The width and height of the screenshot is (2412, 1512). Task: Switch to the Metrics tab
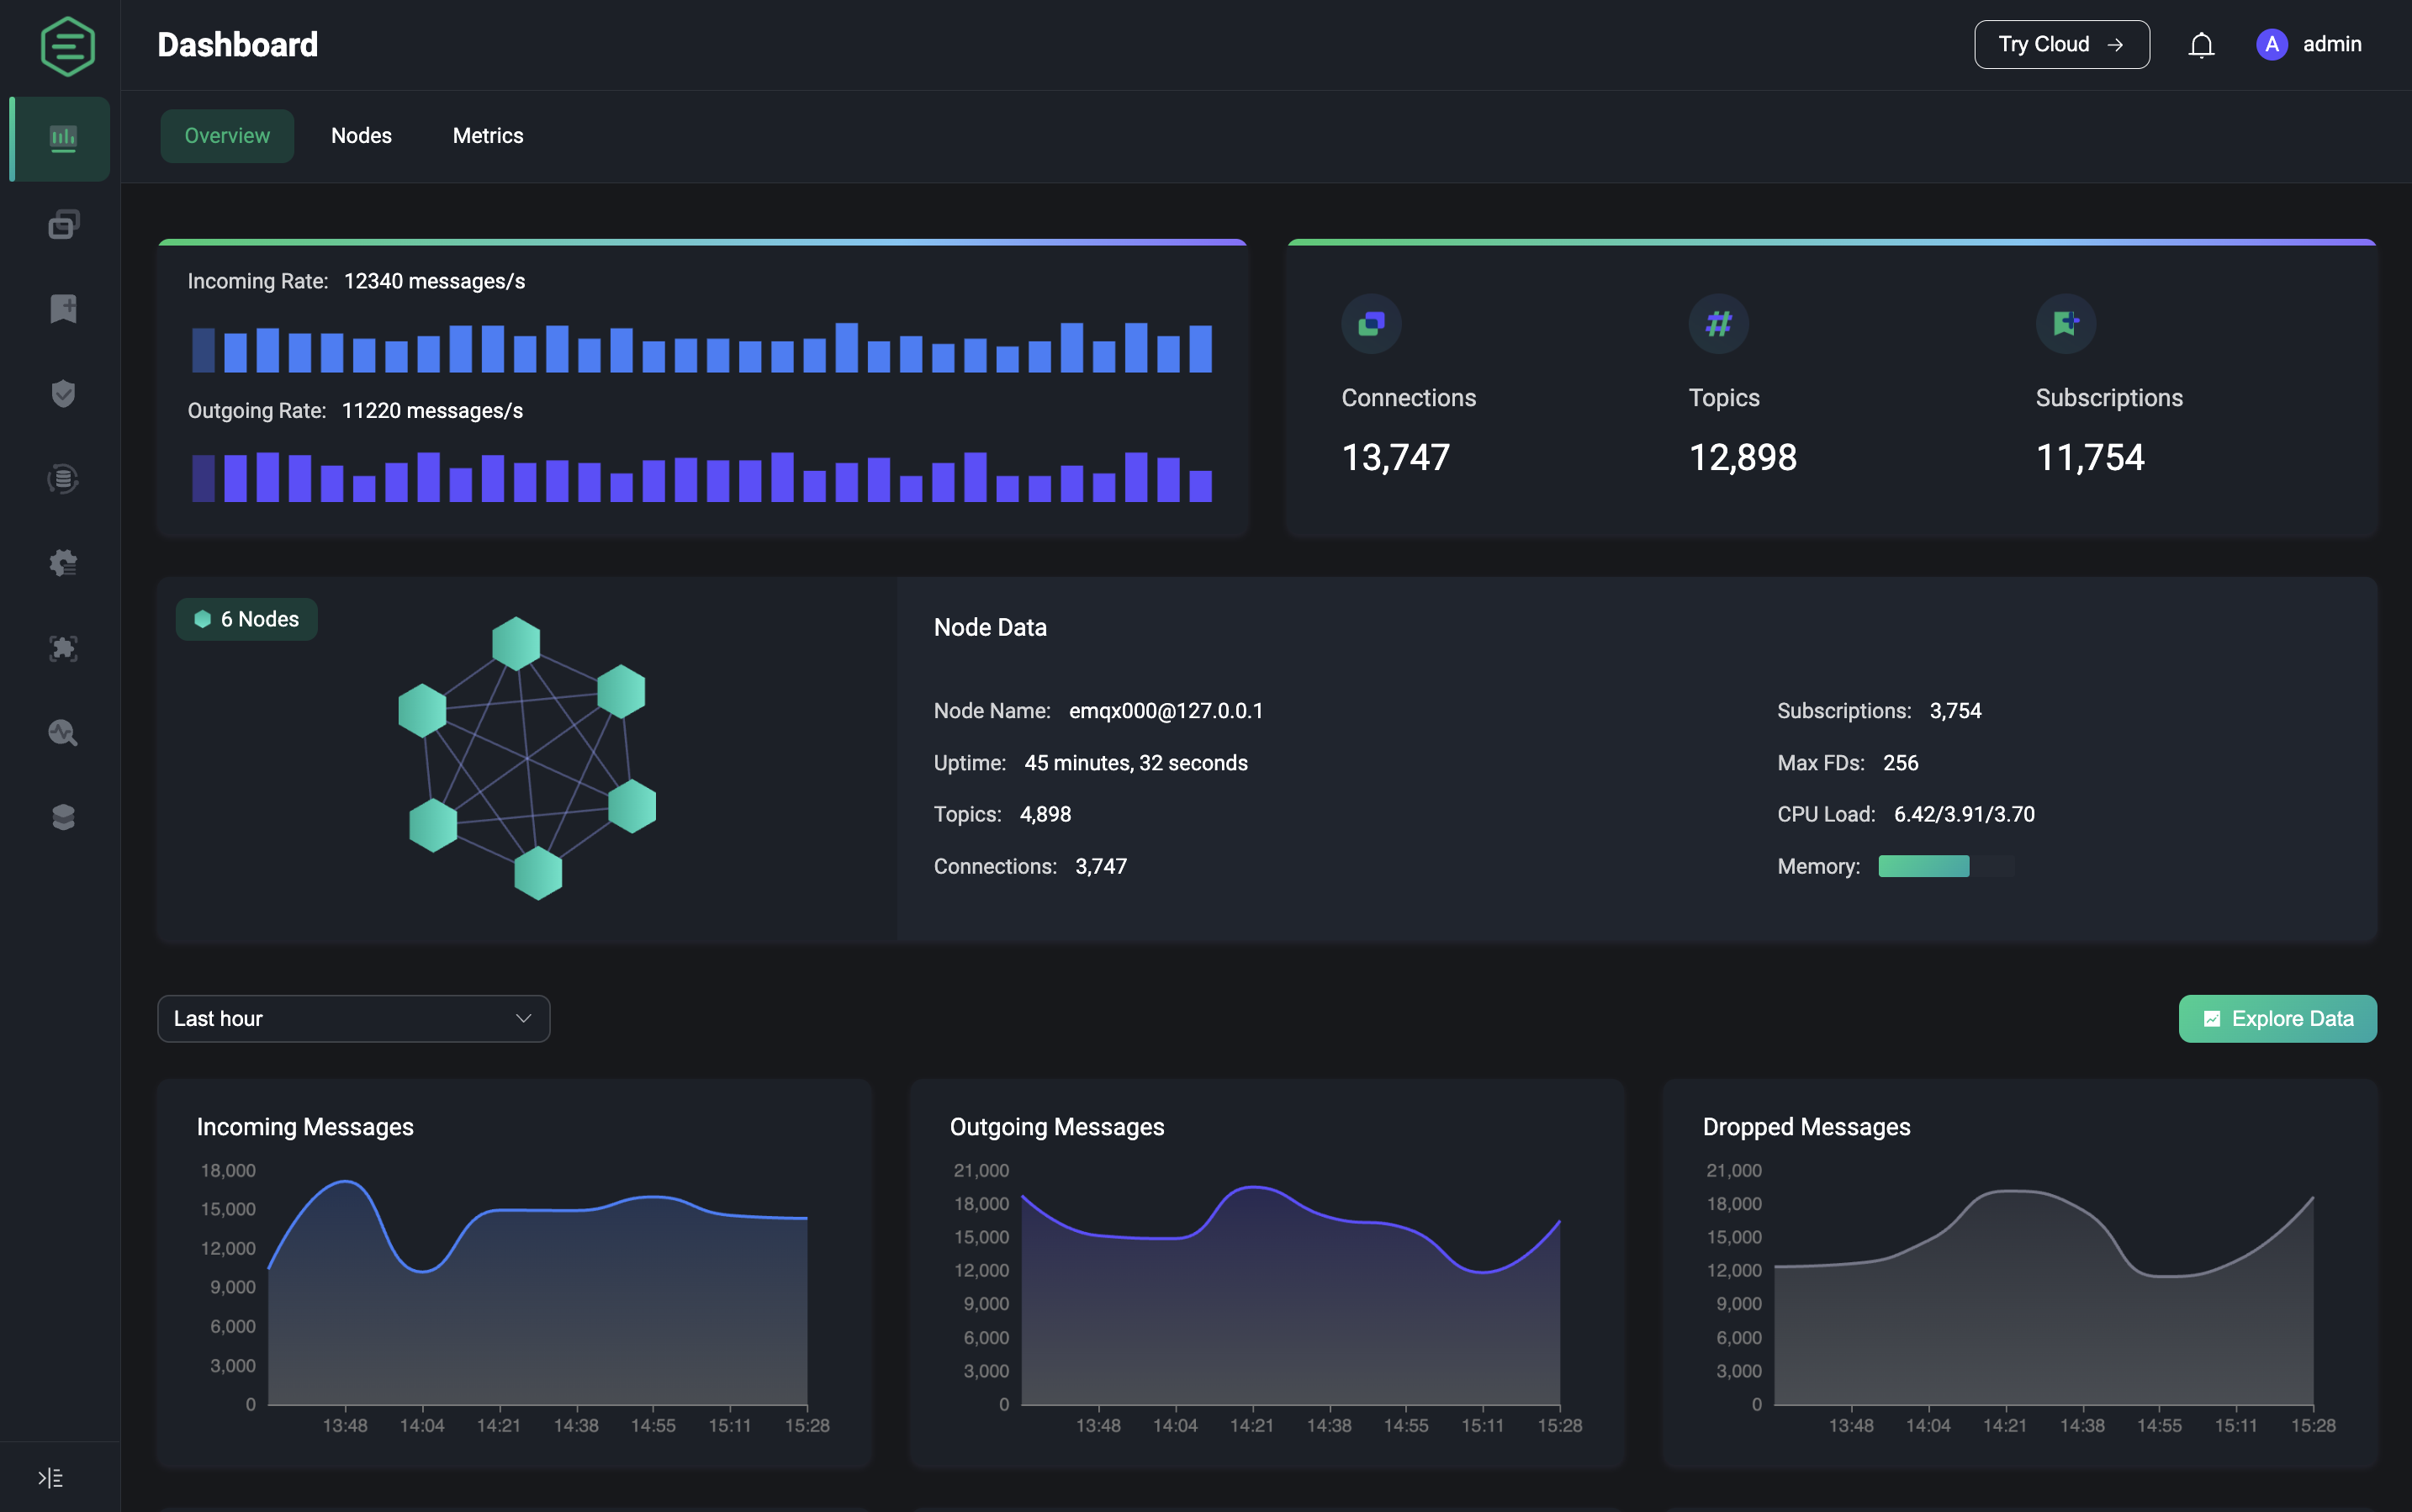[x=488, y=136]
